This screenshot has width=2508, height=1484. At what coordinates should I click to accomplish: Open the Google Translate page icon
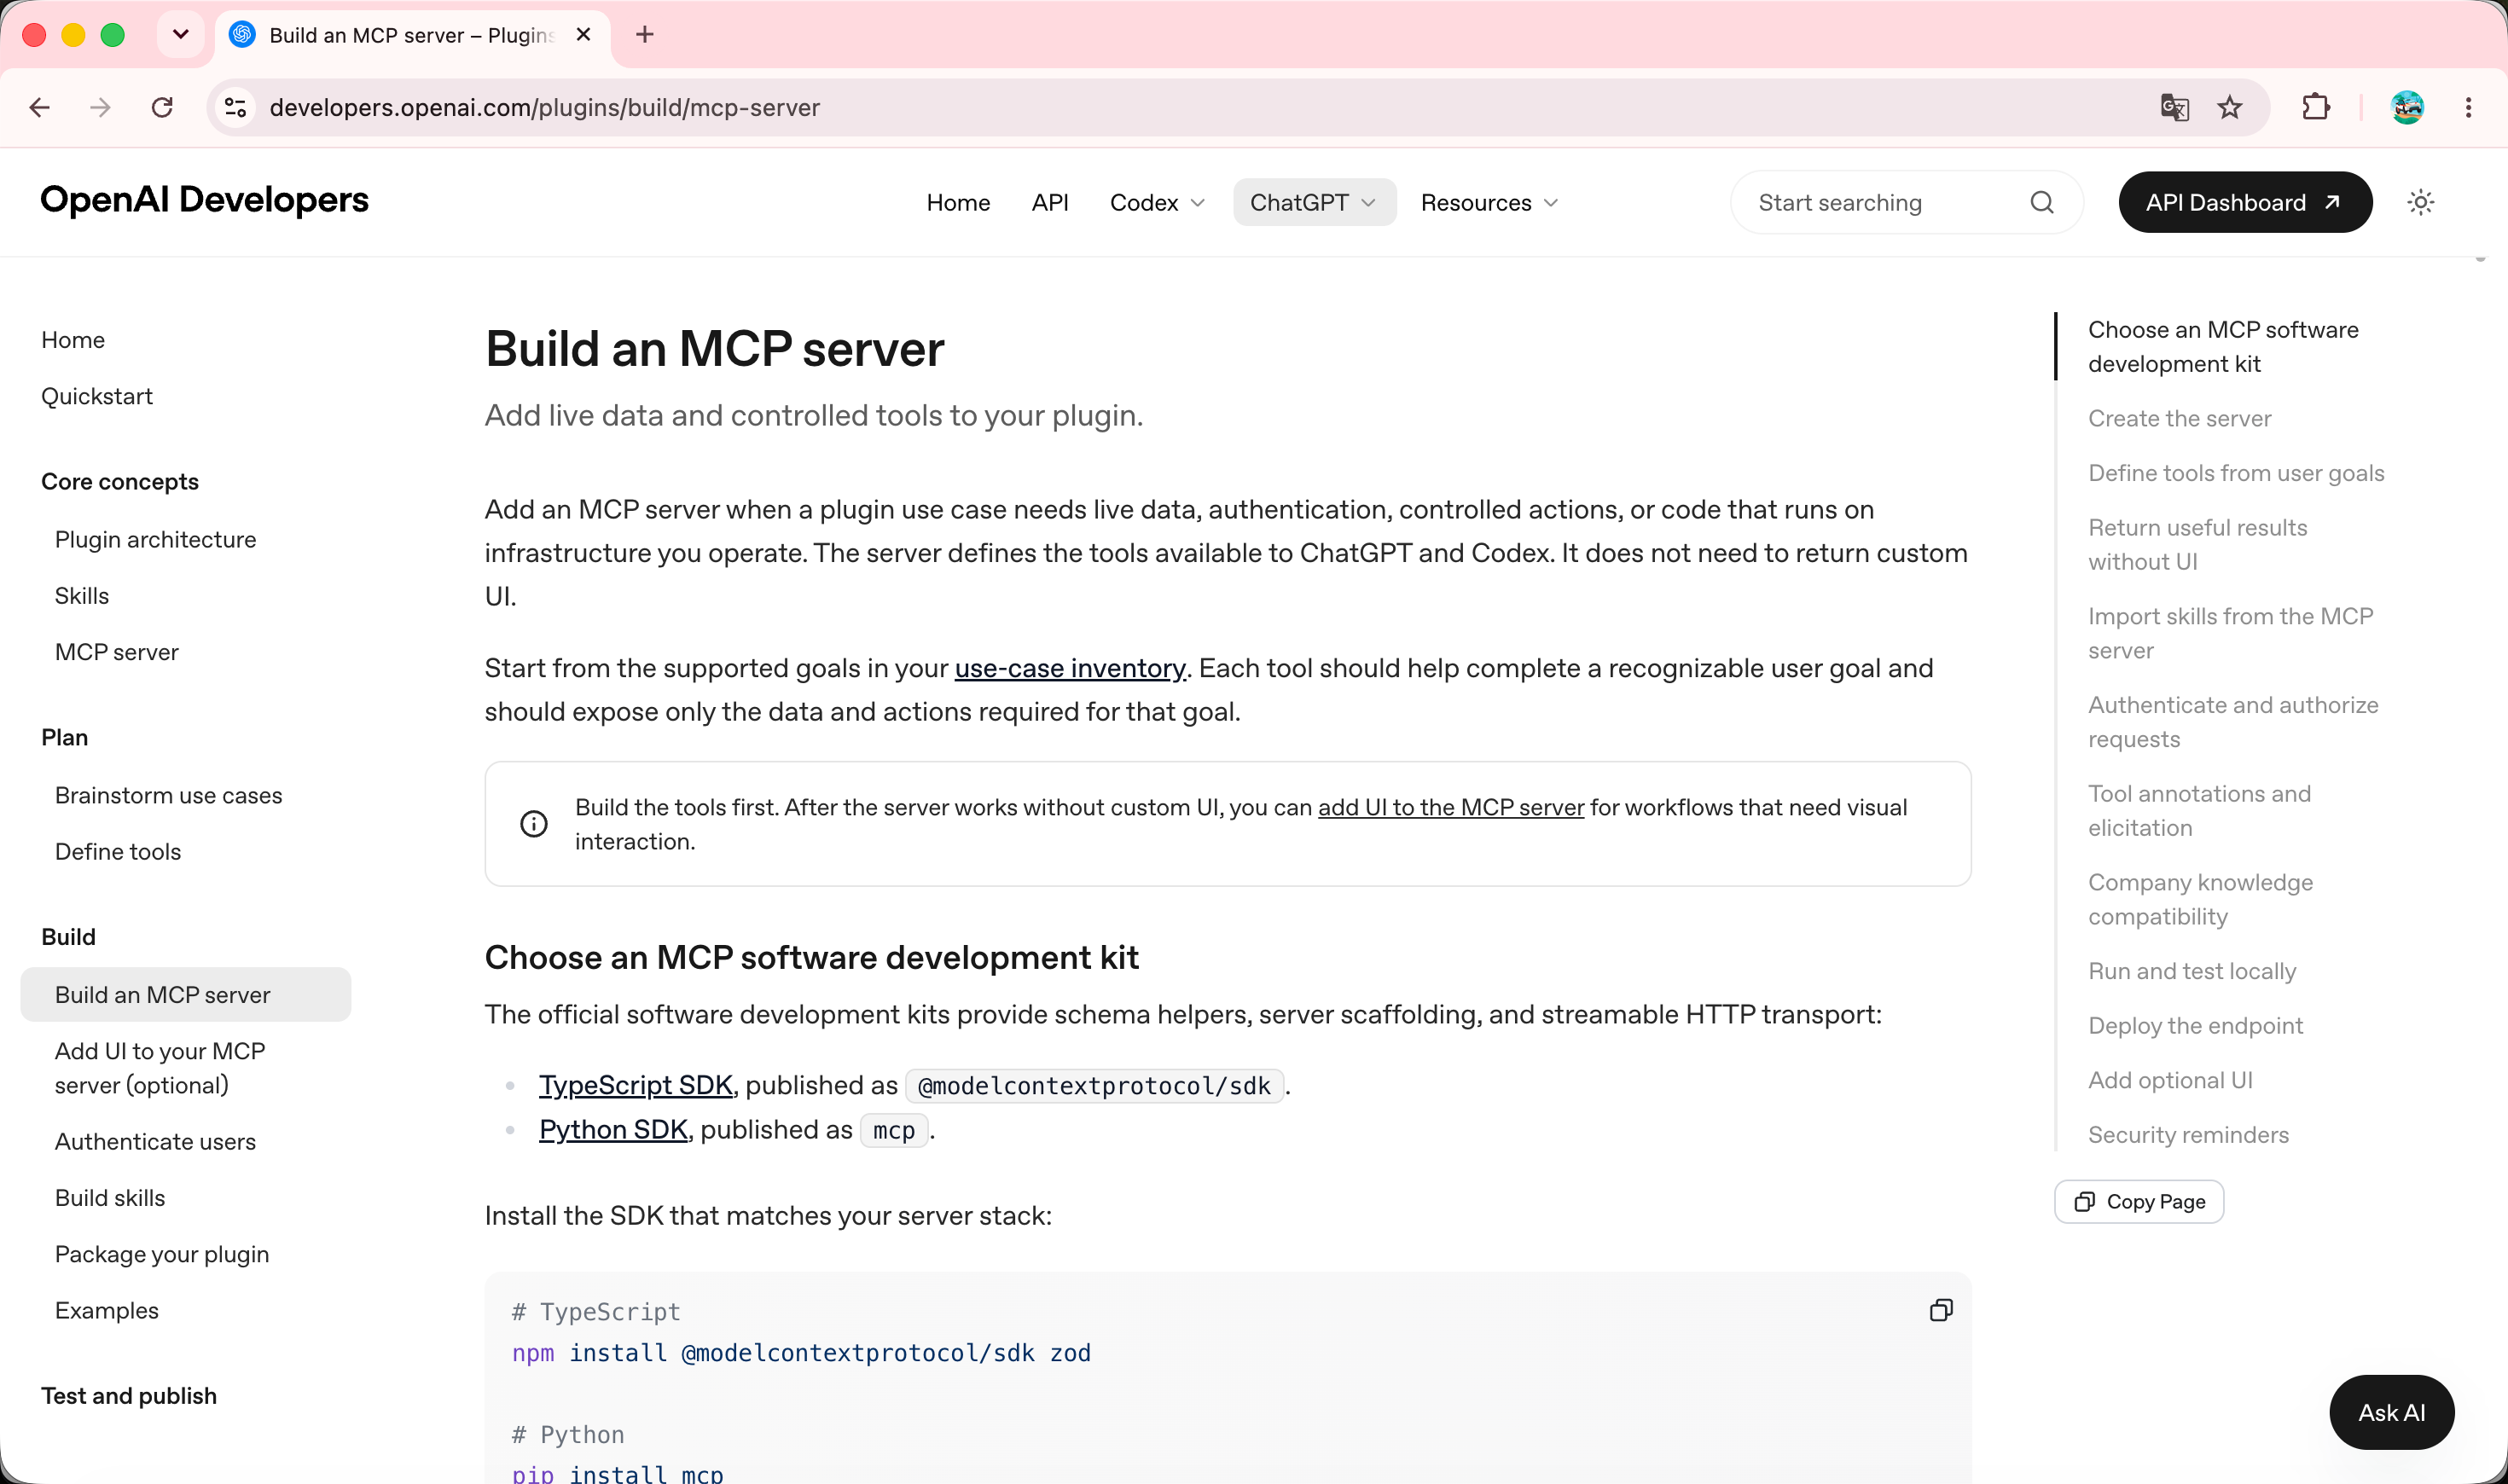coord(2174,107)
